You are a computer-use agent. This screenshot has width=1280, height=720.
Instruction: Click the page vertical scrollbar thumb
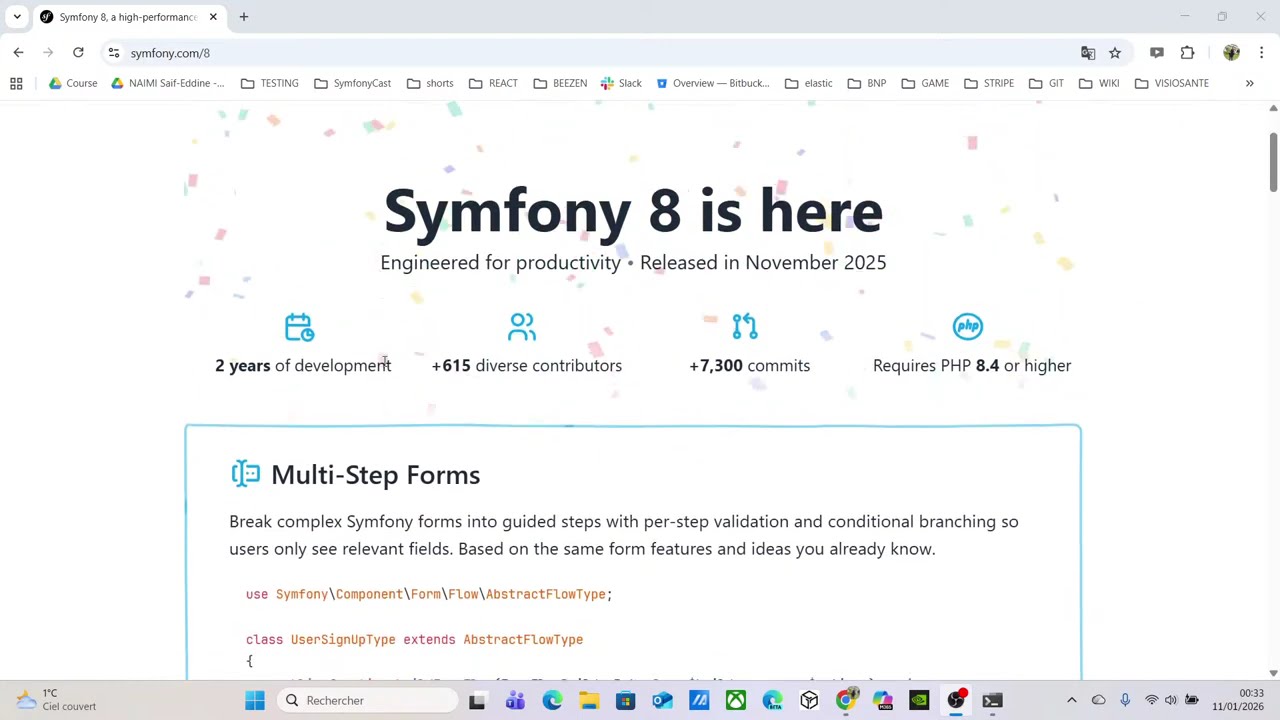click(x=1273, y=160)
